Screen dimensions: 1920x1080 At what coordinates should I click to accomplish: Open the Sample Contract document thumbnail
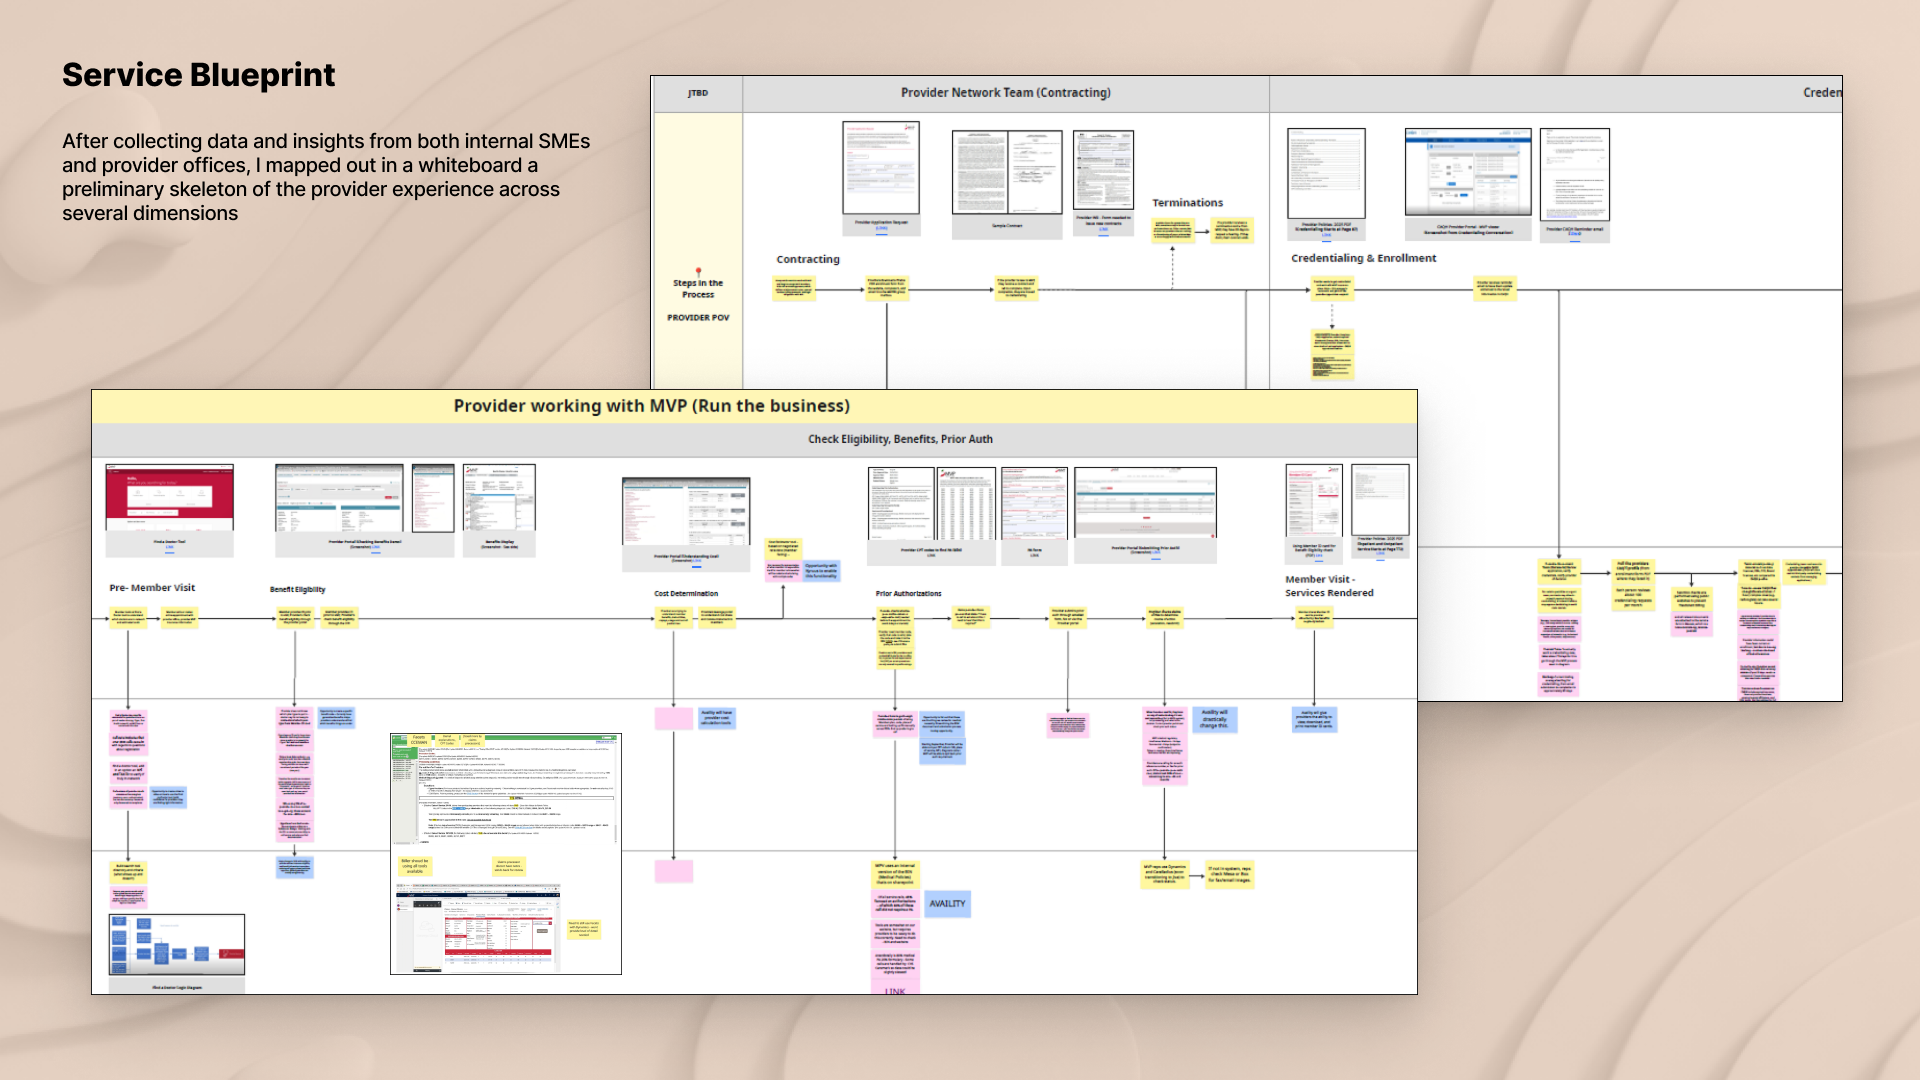point(1006,172)
